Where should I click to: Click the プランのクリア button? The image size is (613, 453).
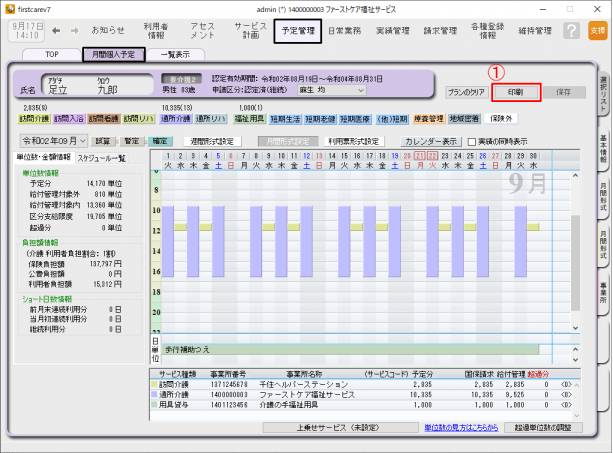tap(466, 91)
